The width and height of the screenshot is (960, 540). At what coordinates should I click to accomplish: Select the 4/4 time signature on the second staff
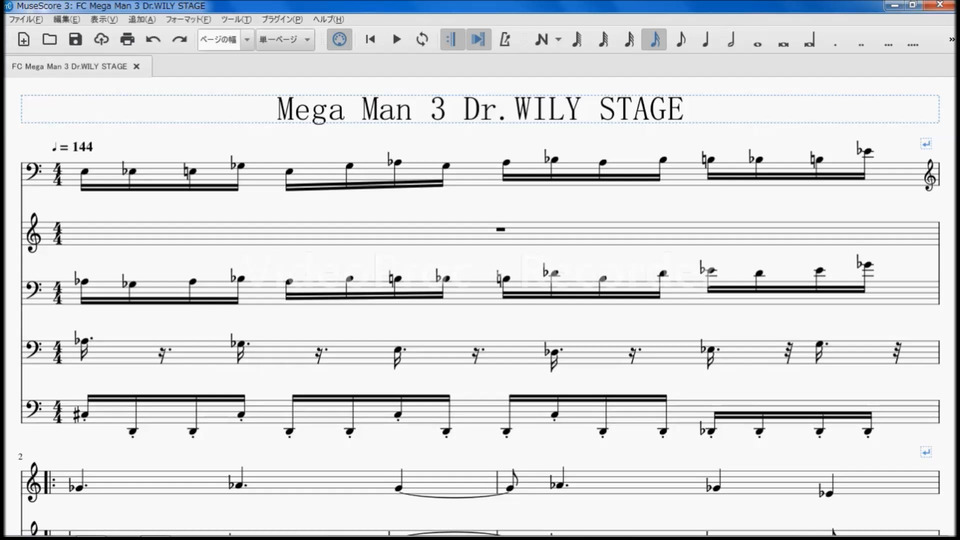pyautogui.click(x=58, y=234)
